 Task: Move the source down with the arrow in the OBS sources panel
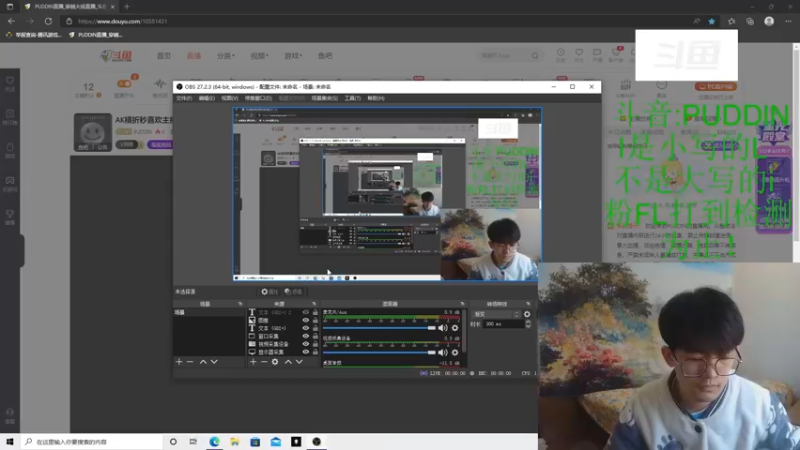coord(299,362)
